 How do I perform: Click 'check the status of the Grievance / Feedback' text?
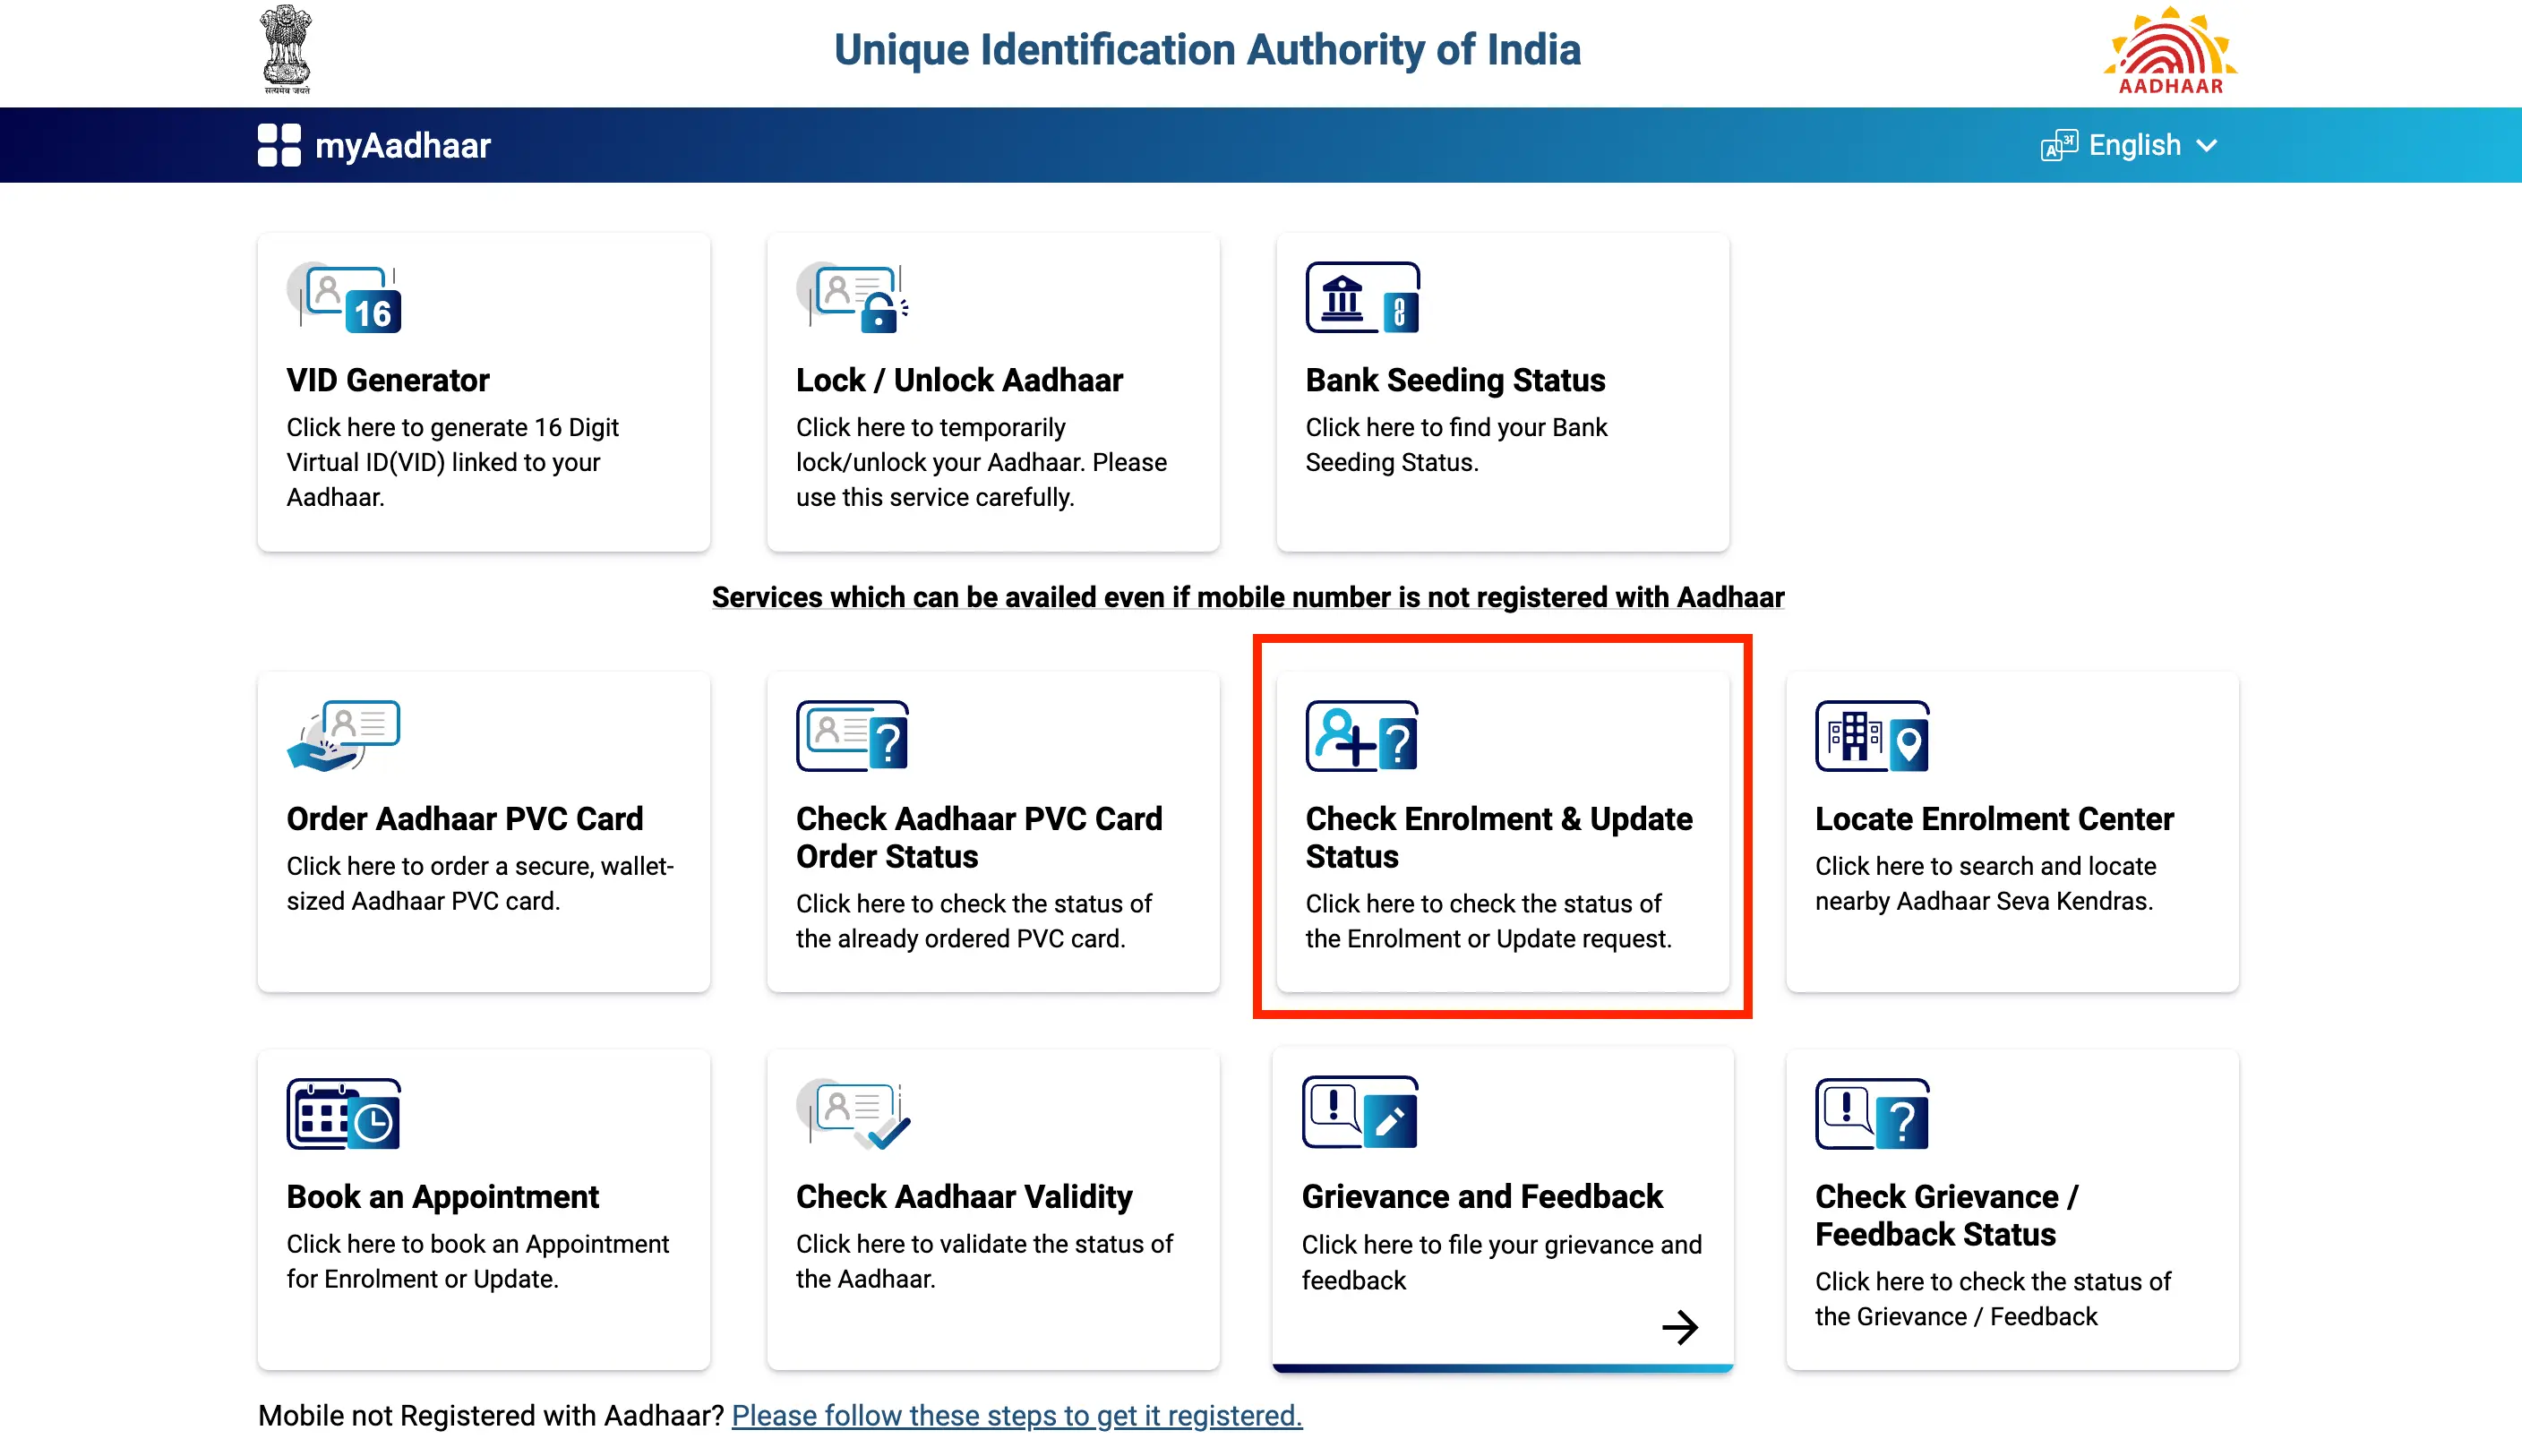click(x=1993, y=1299)
